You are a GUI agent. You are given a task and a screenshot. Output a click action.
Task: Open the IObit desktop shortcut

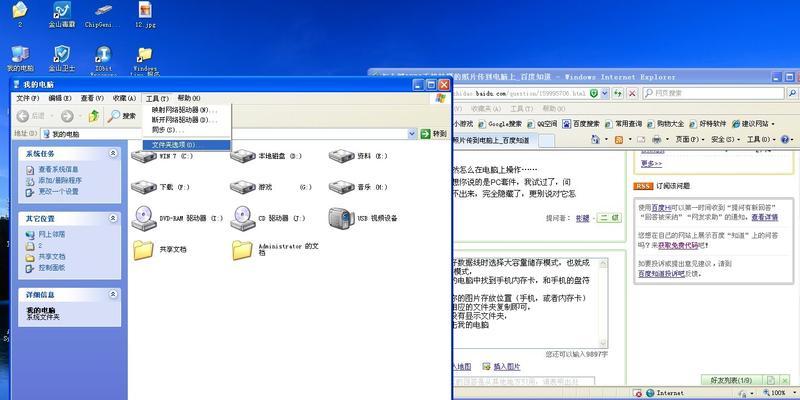104,60
